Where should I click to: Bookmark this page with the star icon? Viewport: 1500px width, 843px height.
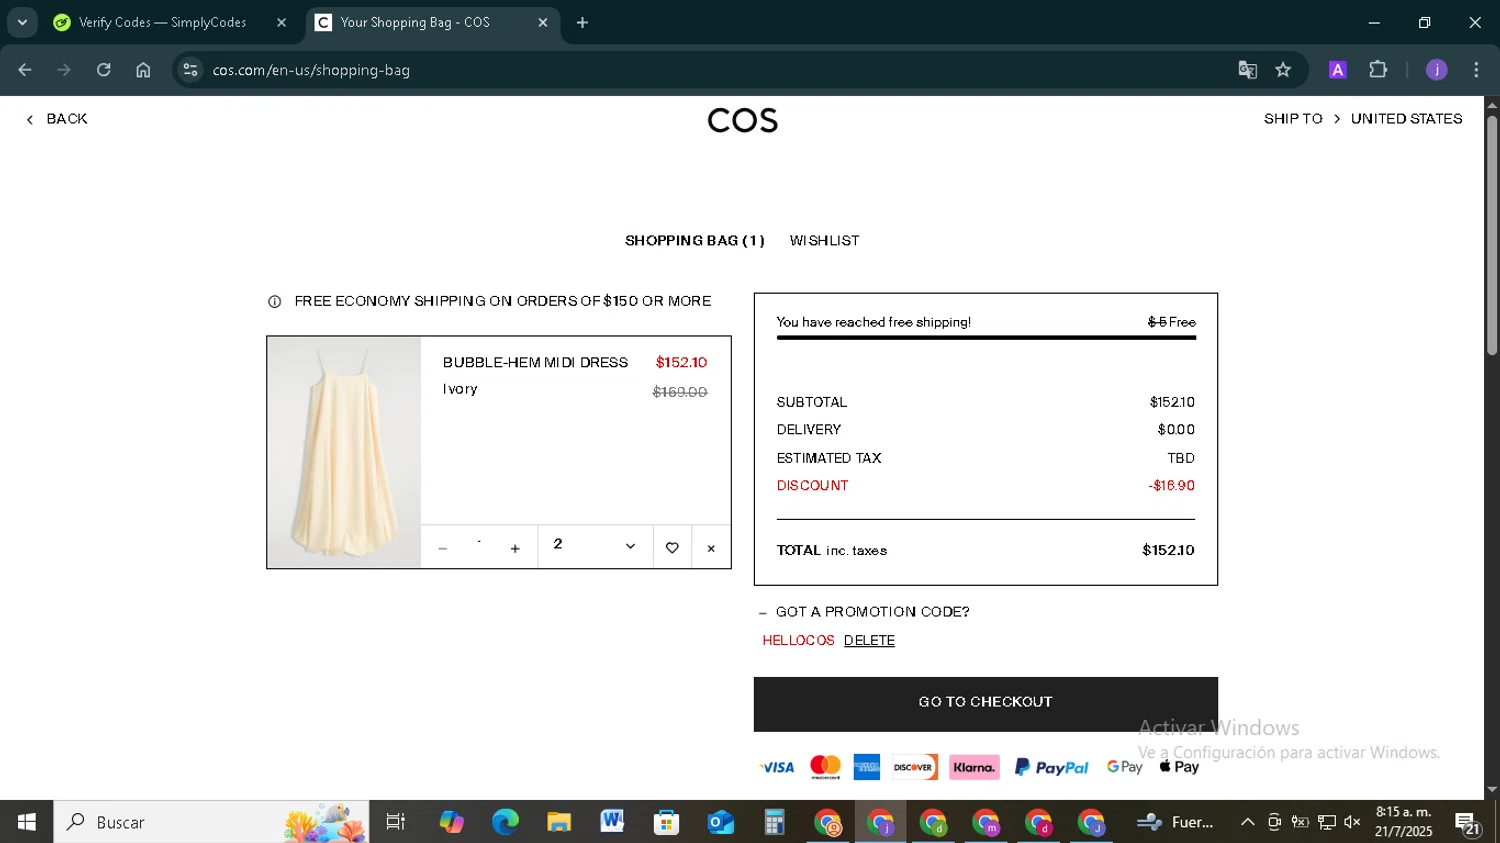(1283, 70)
